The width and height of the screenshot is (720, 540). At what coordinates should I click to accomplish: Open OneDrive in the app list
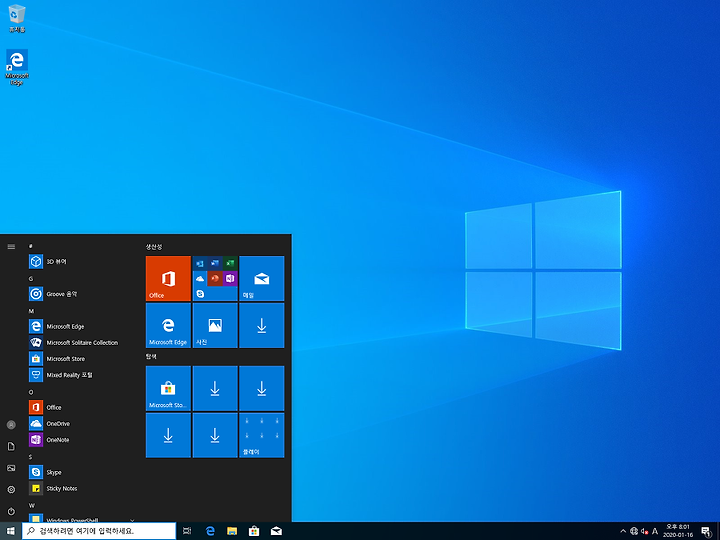80,423
